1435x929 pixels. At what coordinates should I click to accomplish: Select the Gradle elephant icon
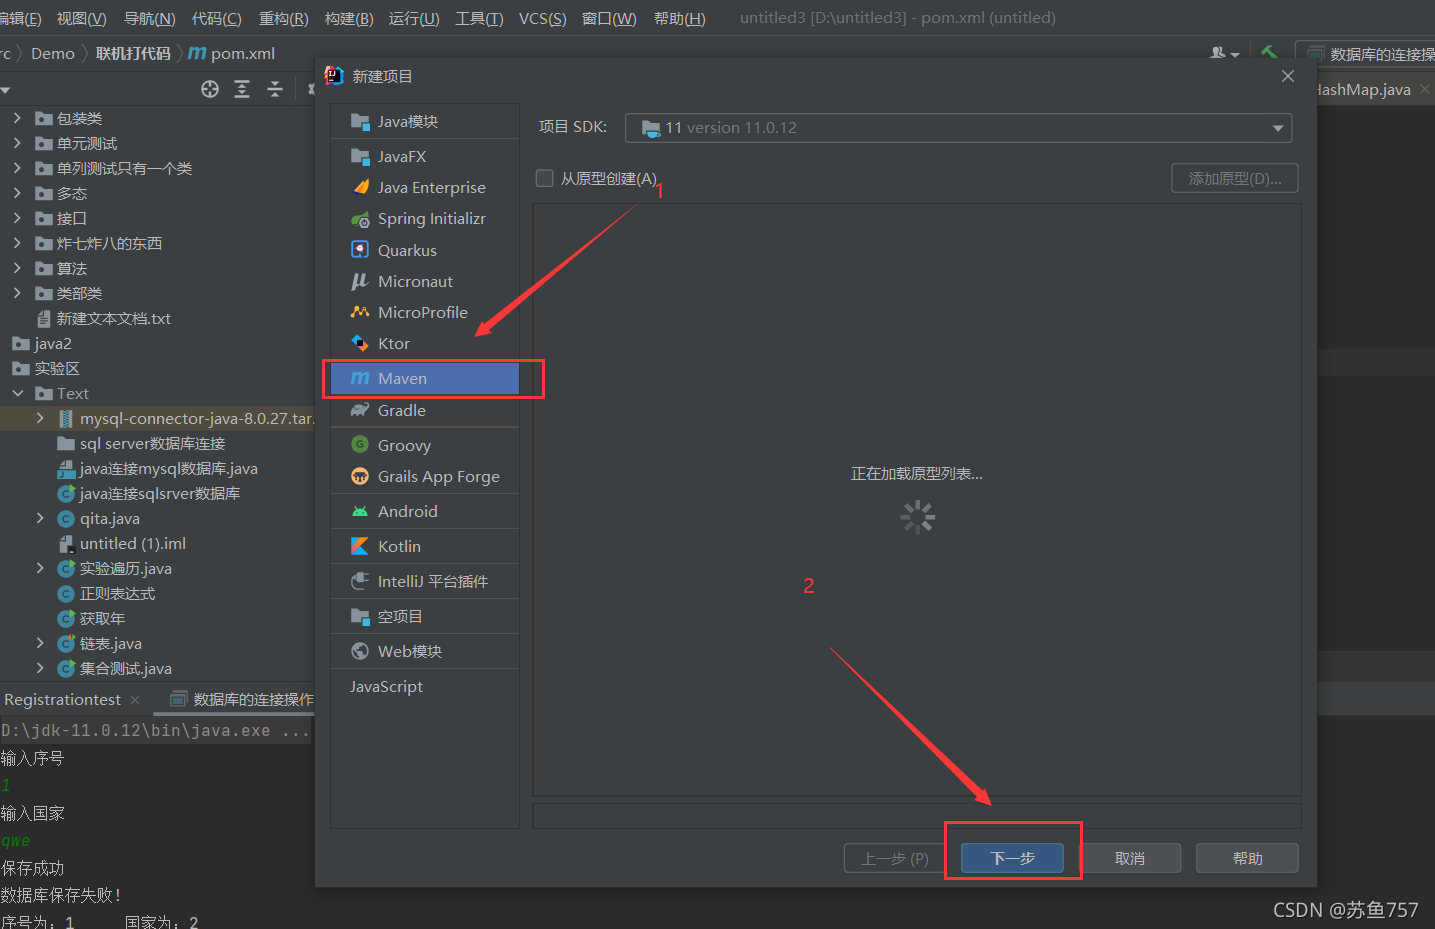tap(360, 410)
